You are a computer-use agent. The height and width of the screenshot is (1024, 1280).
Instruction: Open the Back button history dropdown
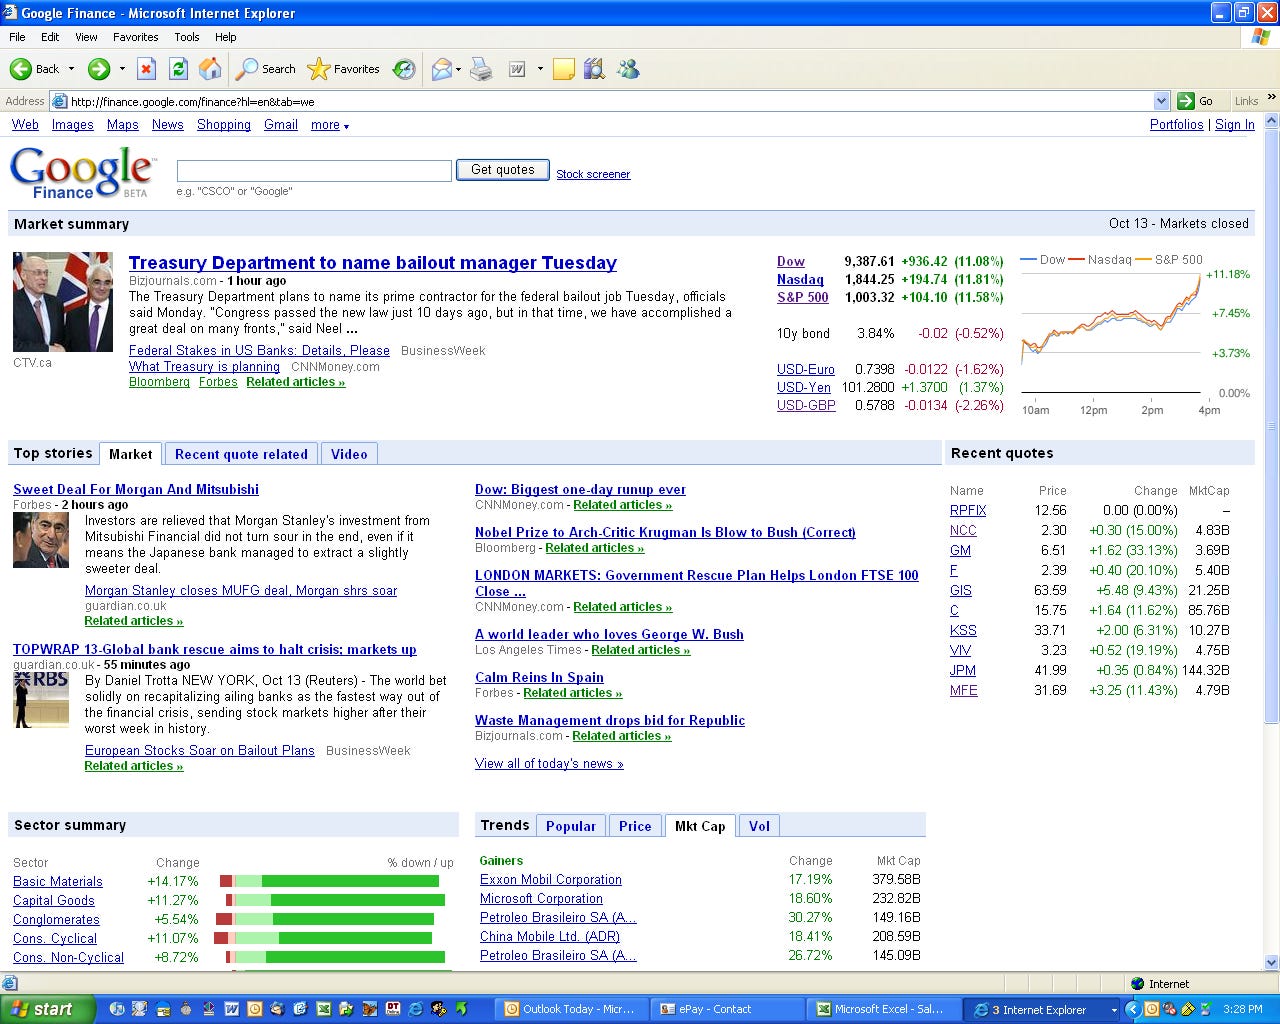tap(71, 69)
